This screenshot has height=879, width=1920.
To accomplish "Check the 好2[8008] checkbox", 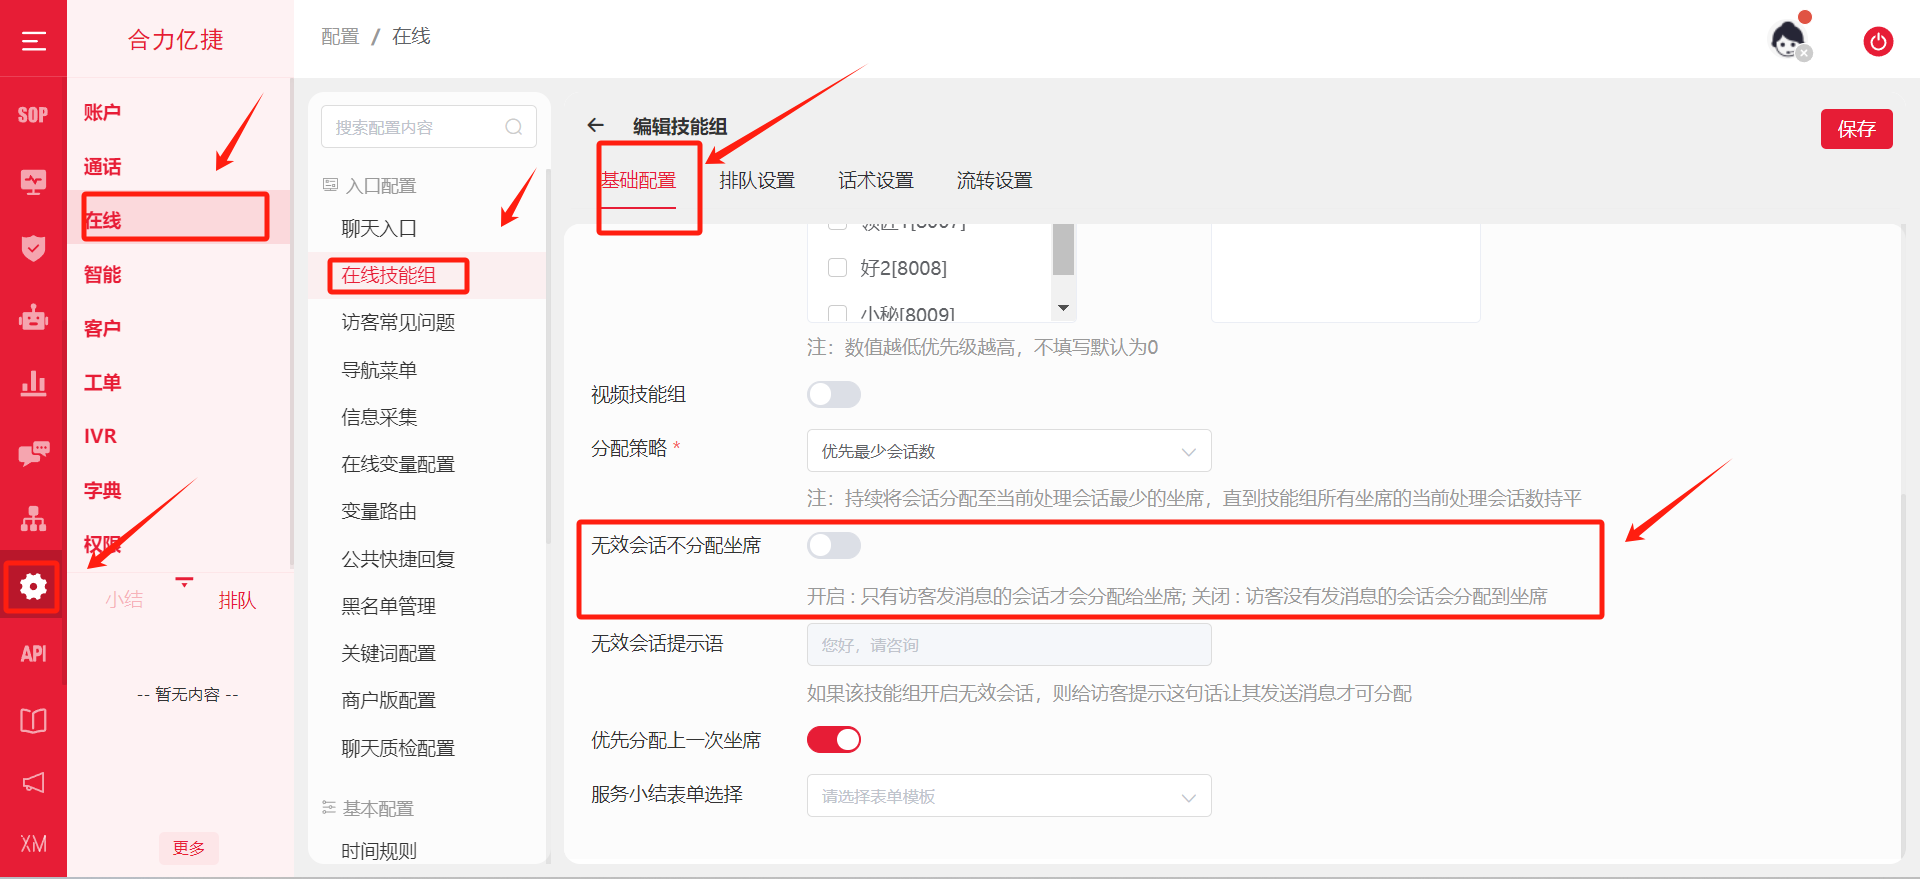I will [838, 267].
